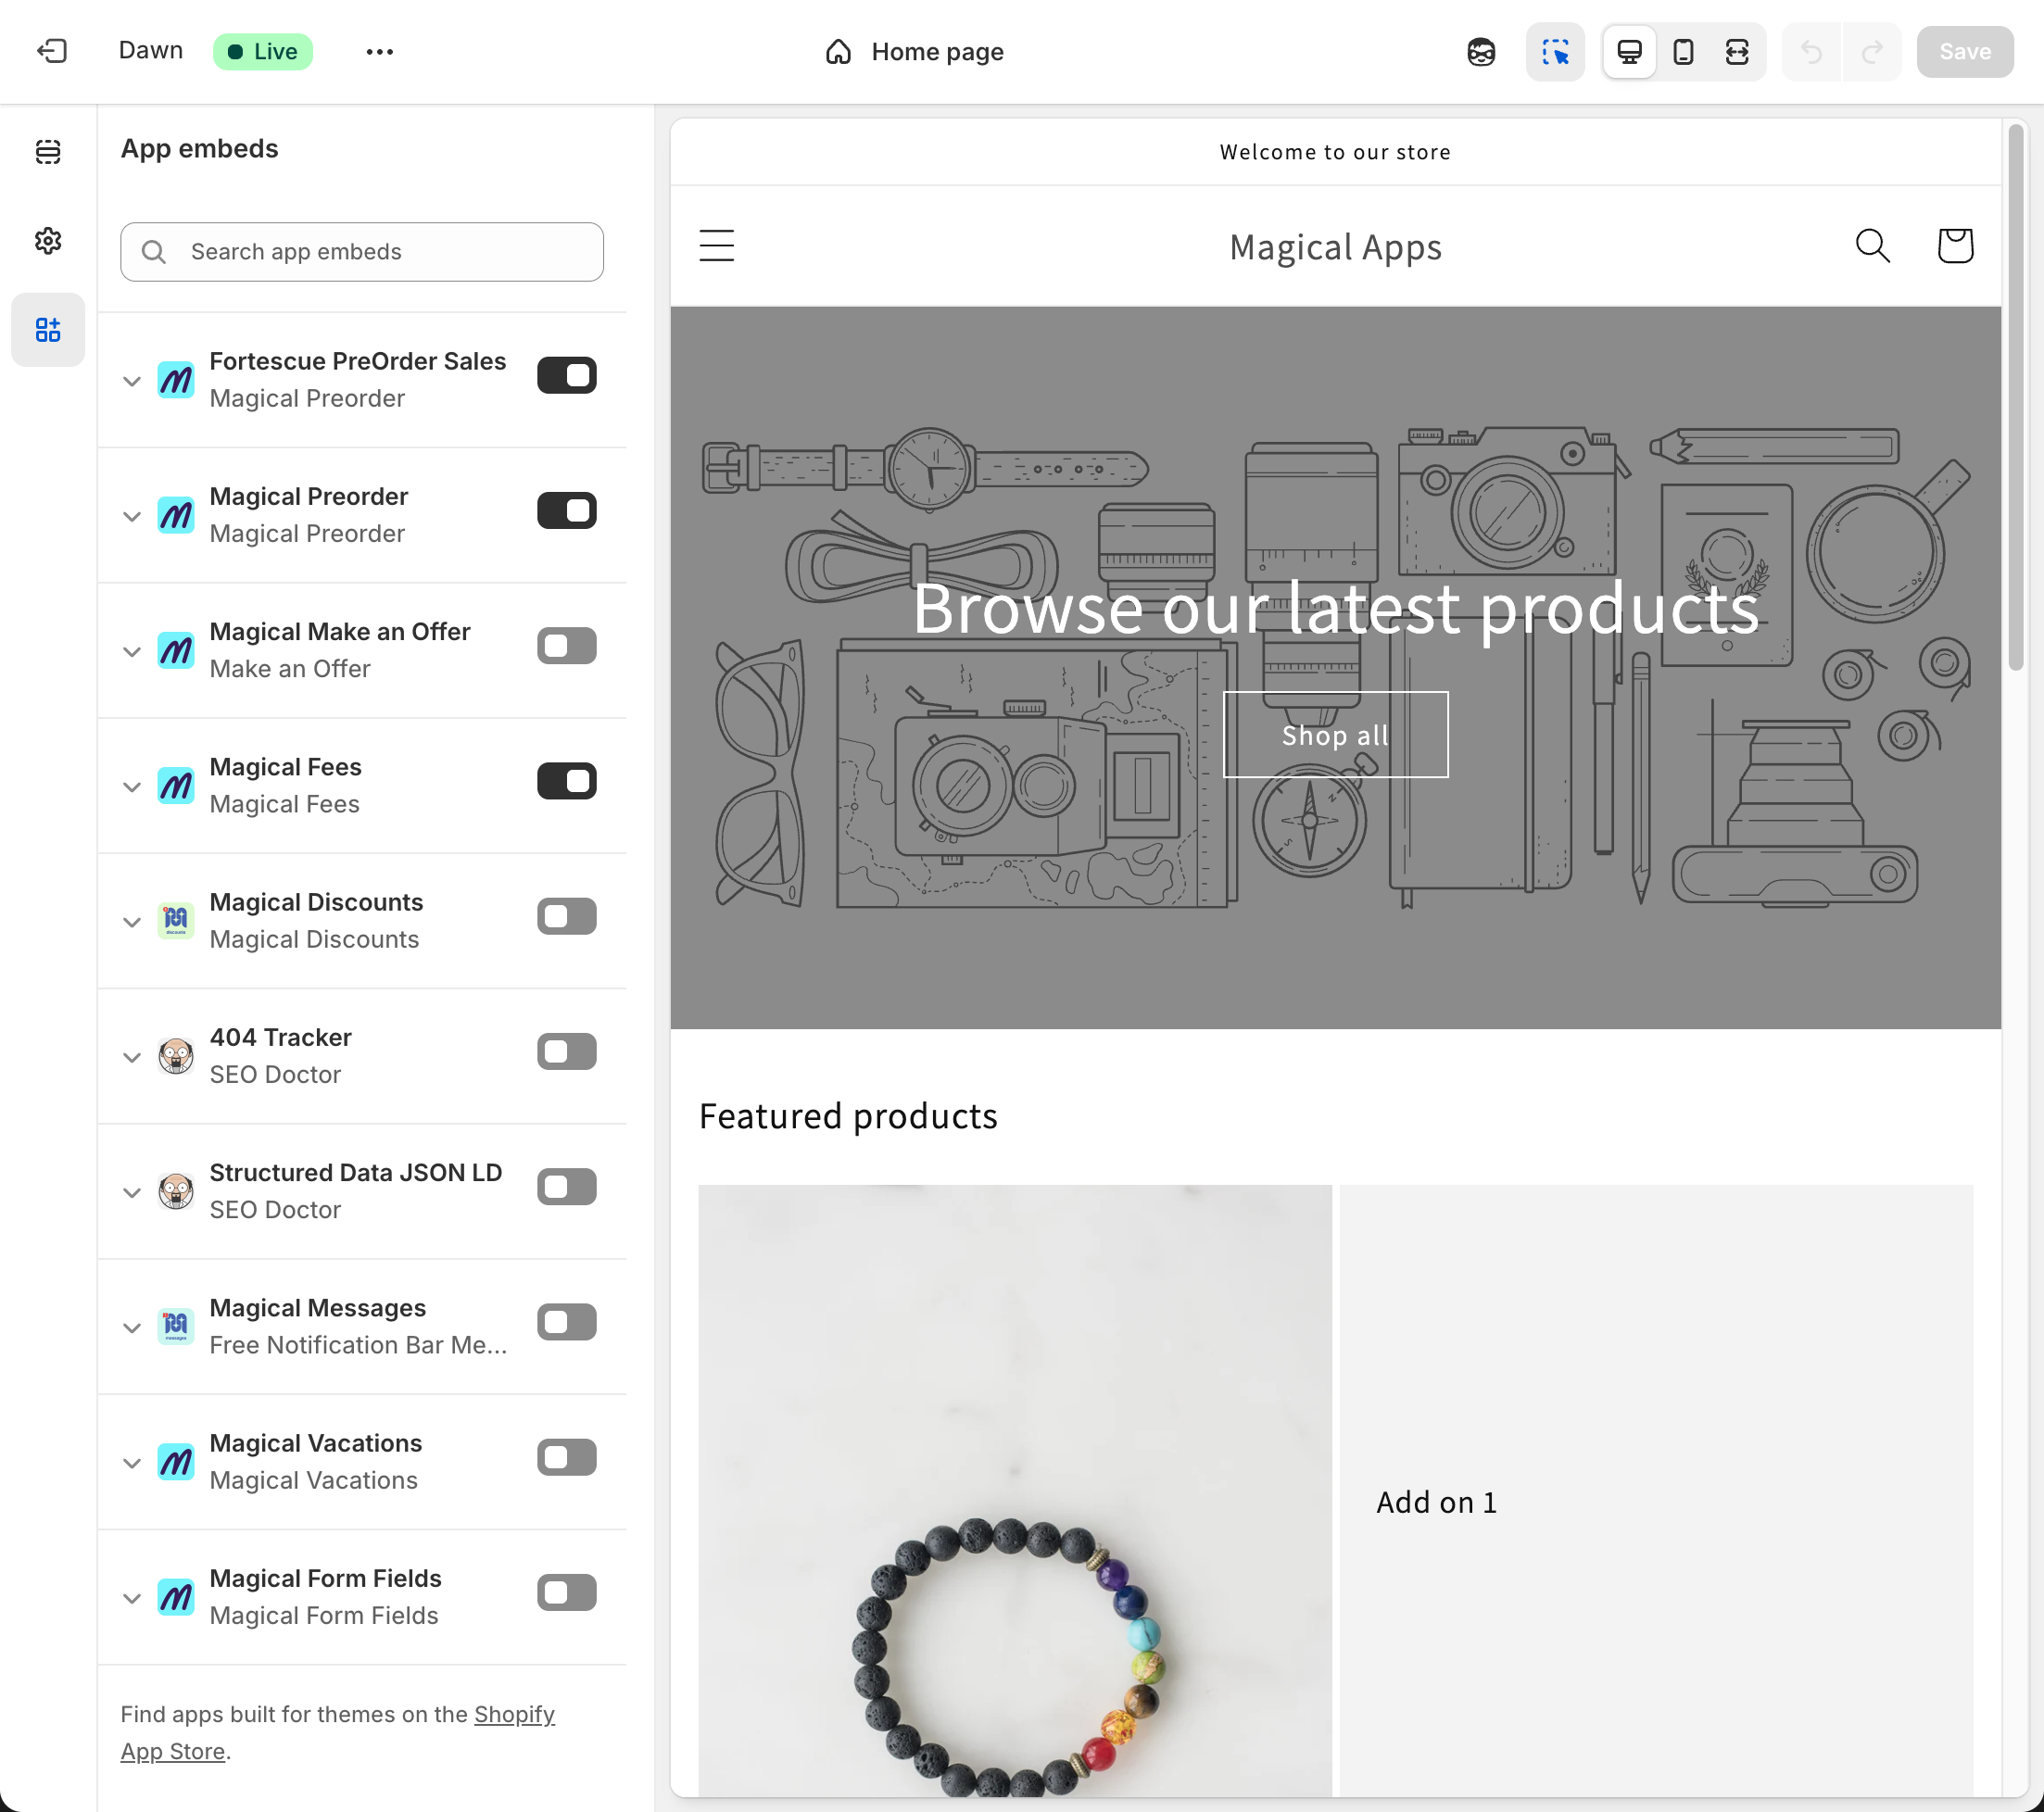Viewport: 2044px width, 1812px height.
Task: Turn on the 404 Tracker embed
Action: 566,1051
